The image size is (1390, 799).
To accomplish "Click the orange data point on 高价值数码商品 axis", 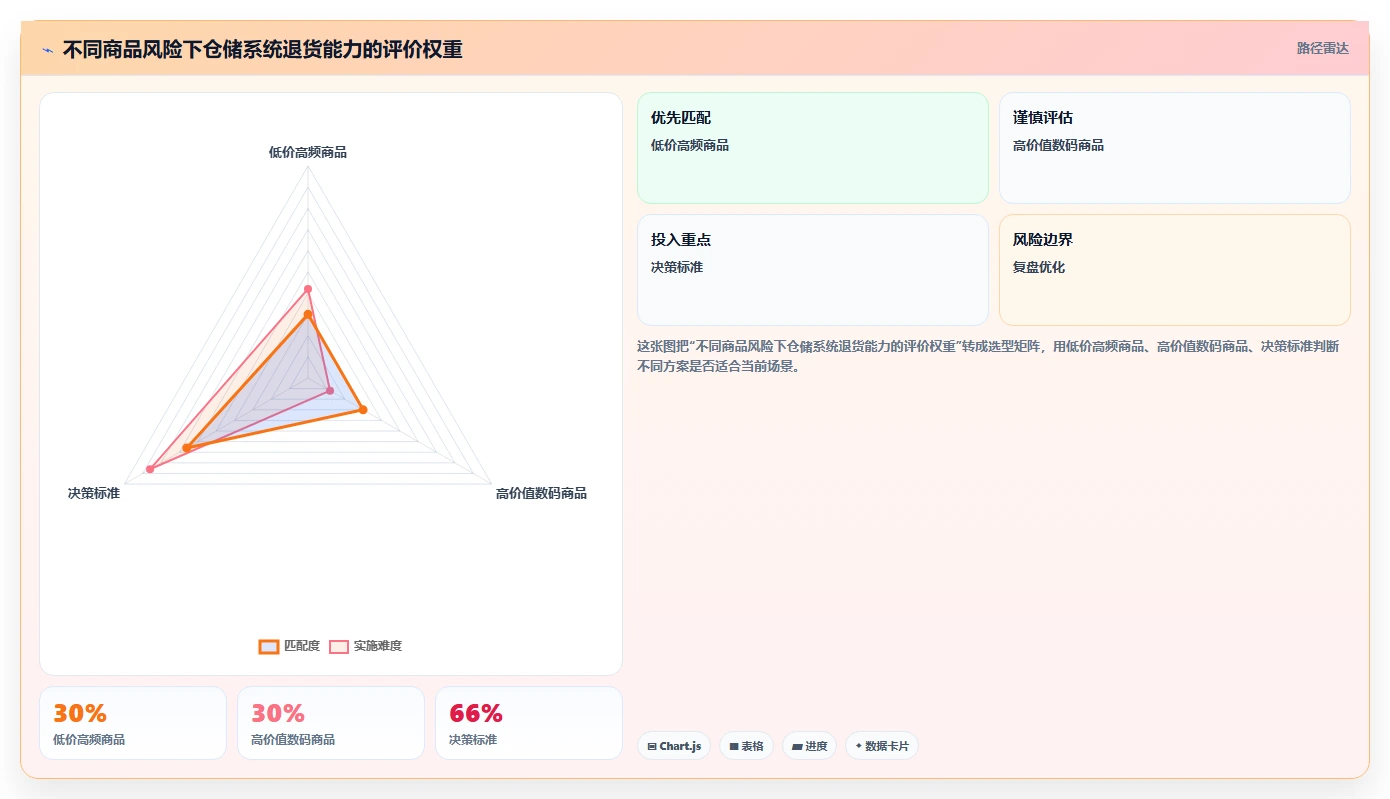I will [363, 409].
